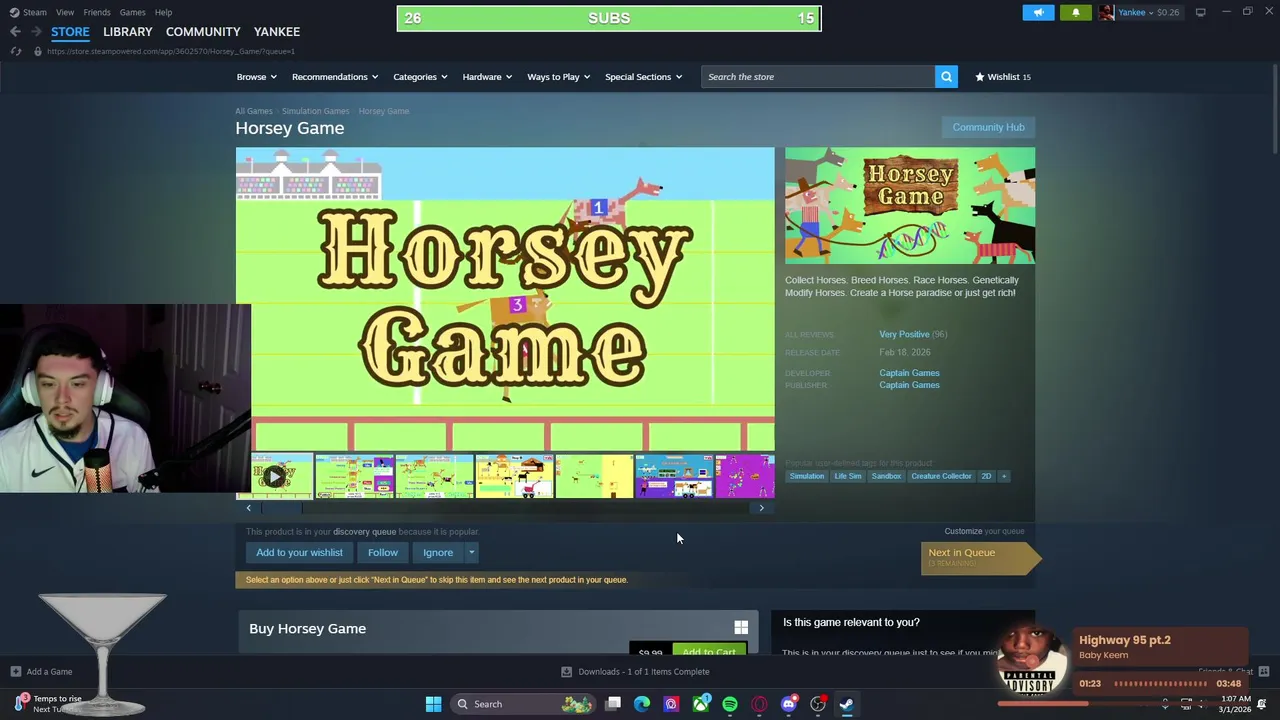Open the Wishlist star link
This screenshot has width=1280, height=720.
(1003, 77)
